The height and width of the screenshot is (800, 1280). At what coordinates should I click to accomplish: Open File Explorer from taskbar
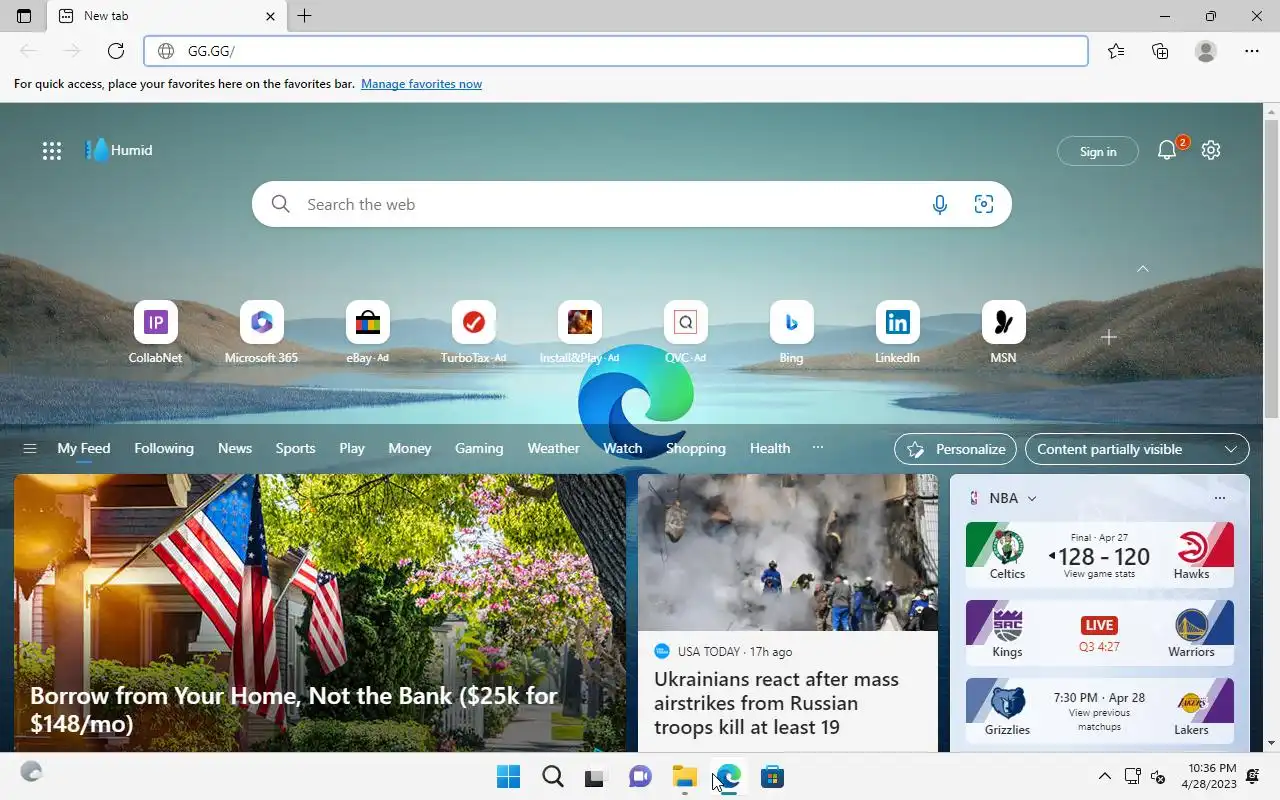click(684, 776)
